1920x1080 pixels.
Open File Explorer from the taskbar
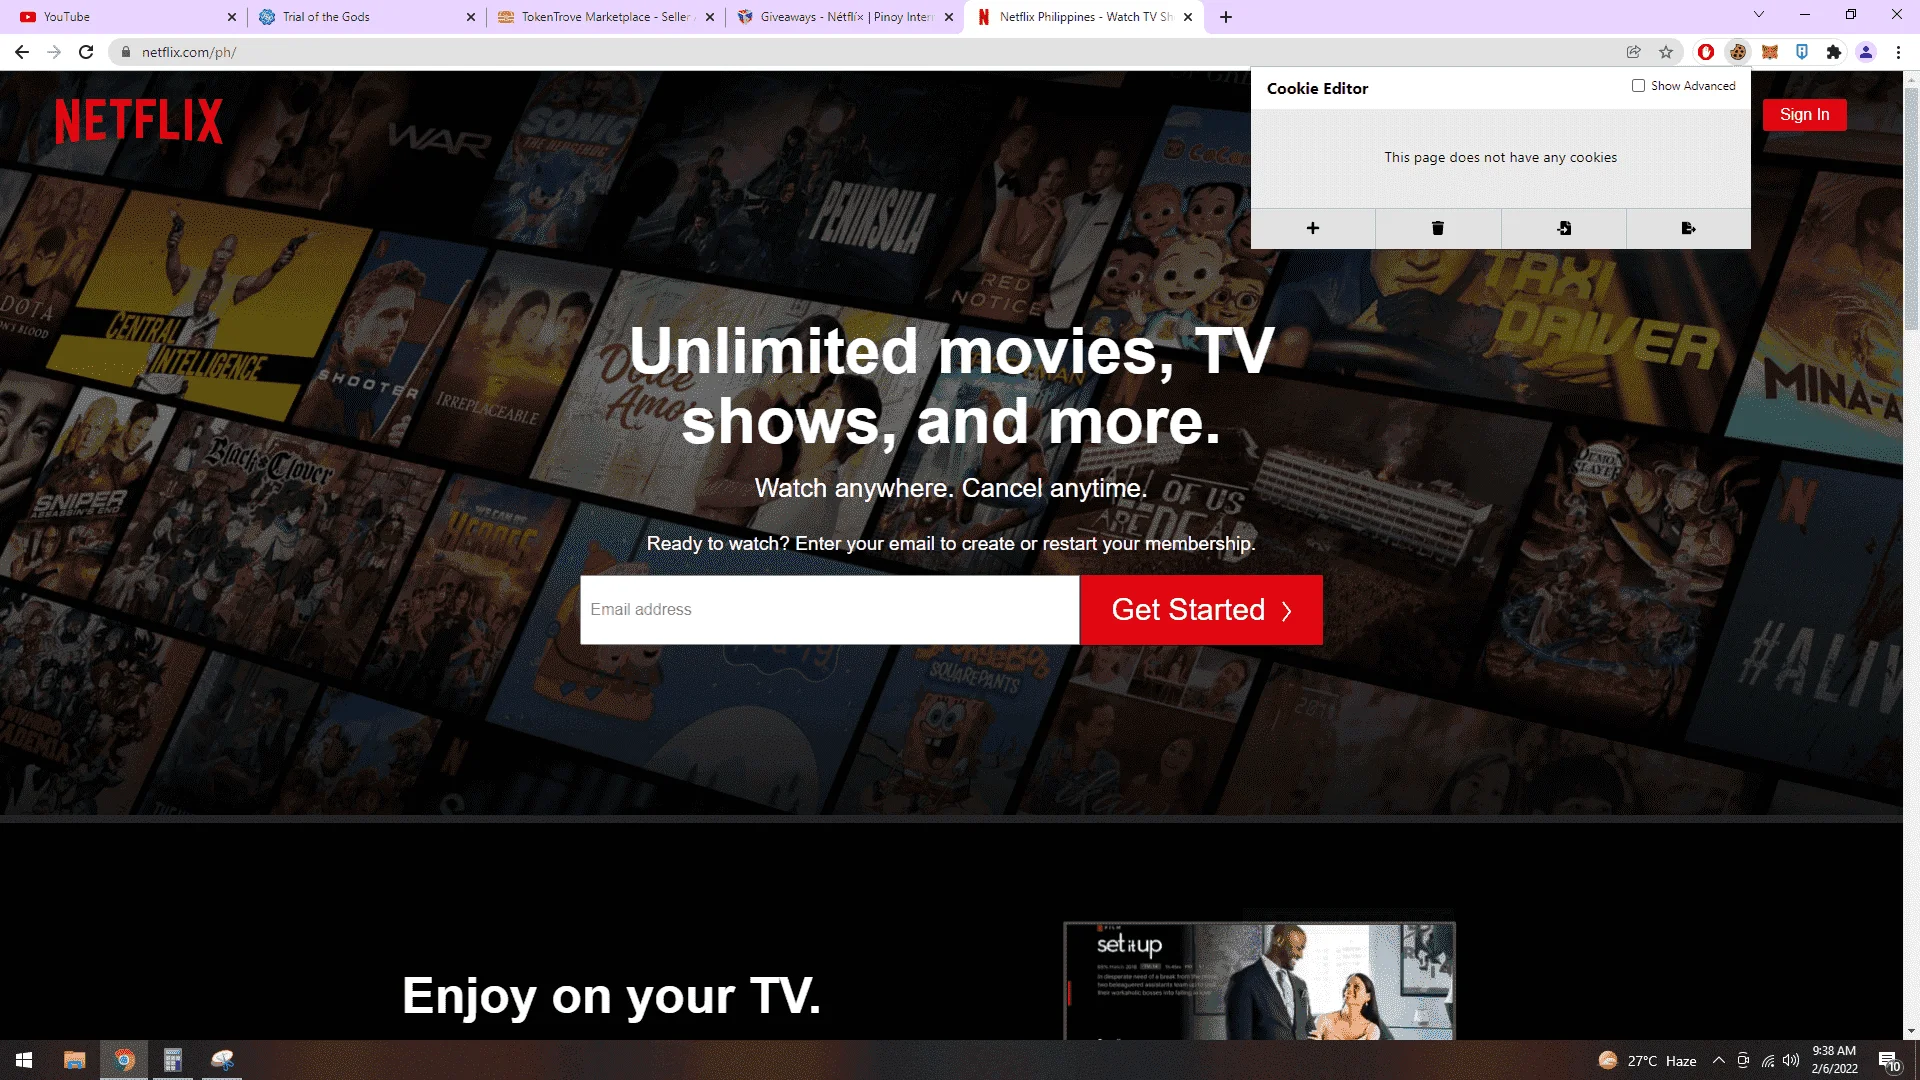(75, 1060)
